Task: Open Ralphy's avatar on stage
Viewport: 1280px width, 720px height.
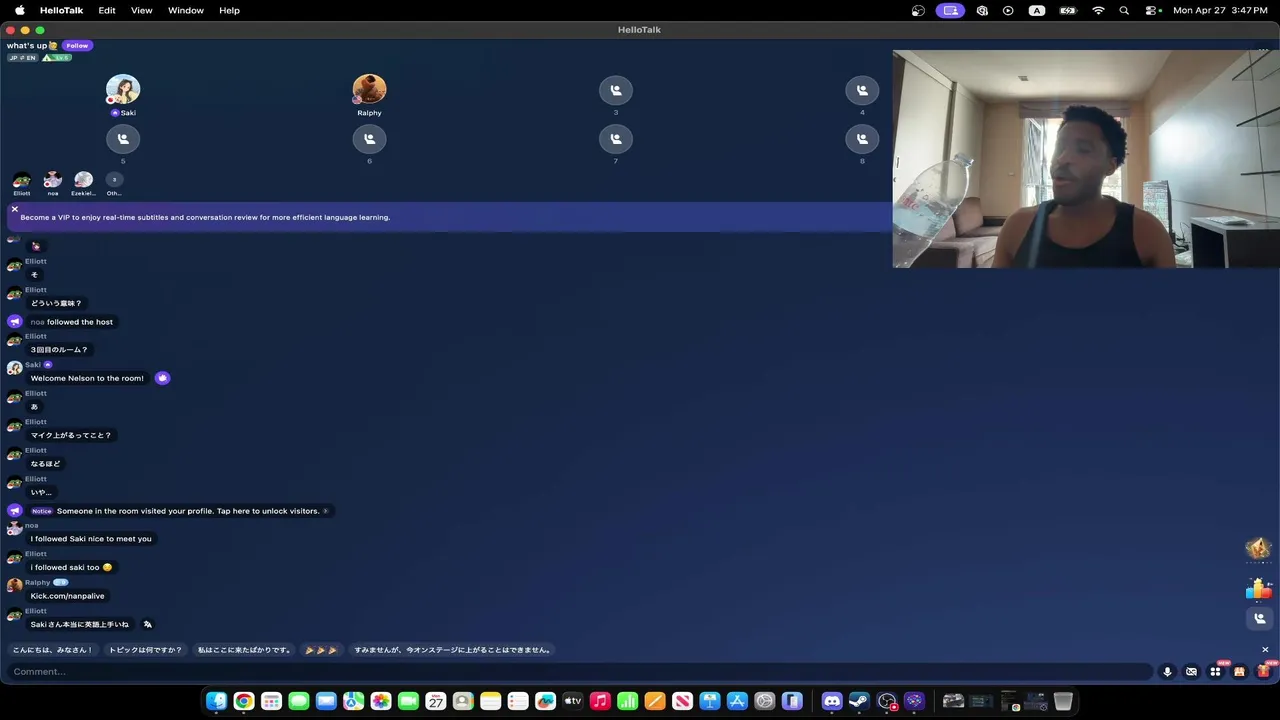Action: pos(369,89)
